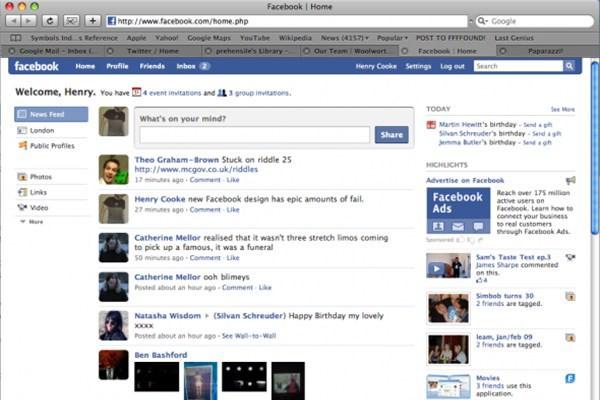The width and height of the screenshot is (600, 400).
Task: Open Profile in the Facebook header
Action: click(x=117, y=66)
